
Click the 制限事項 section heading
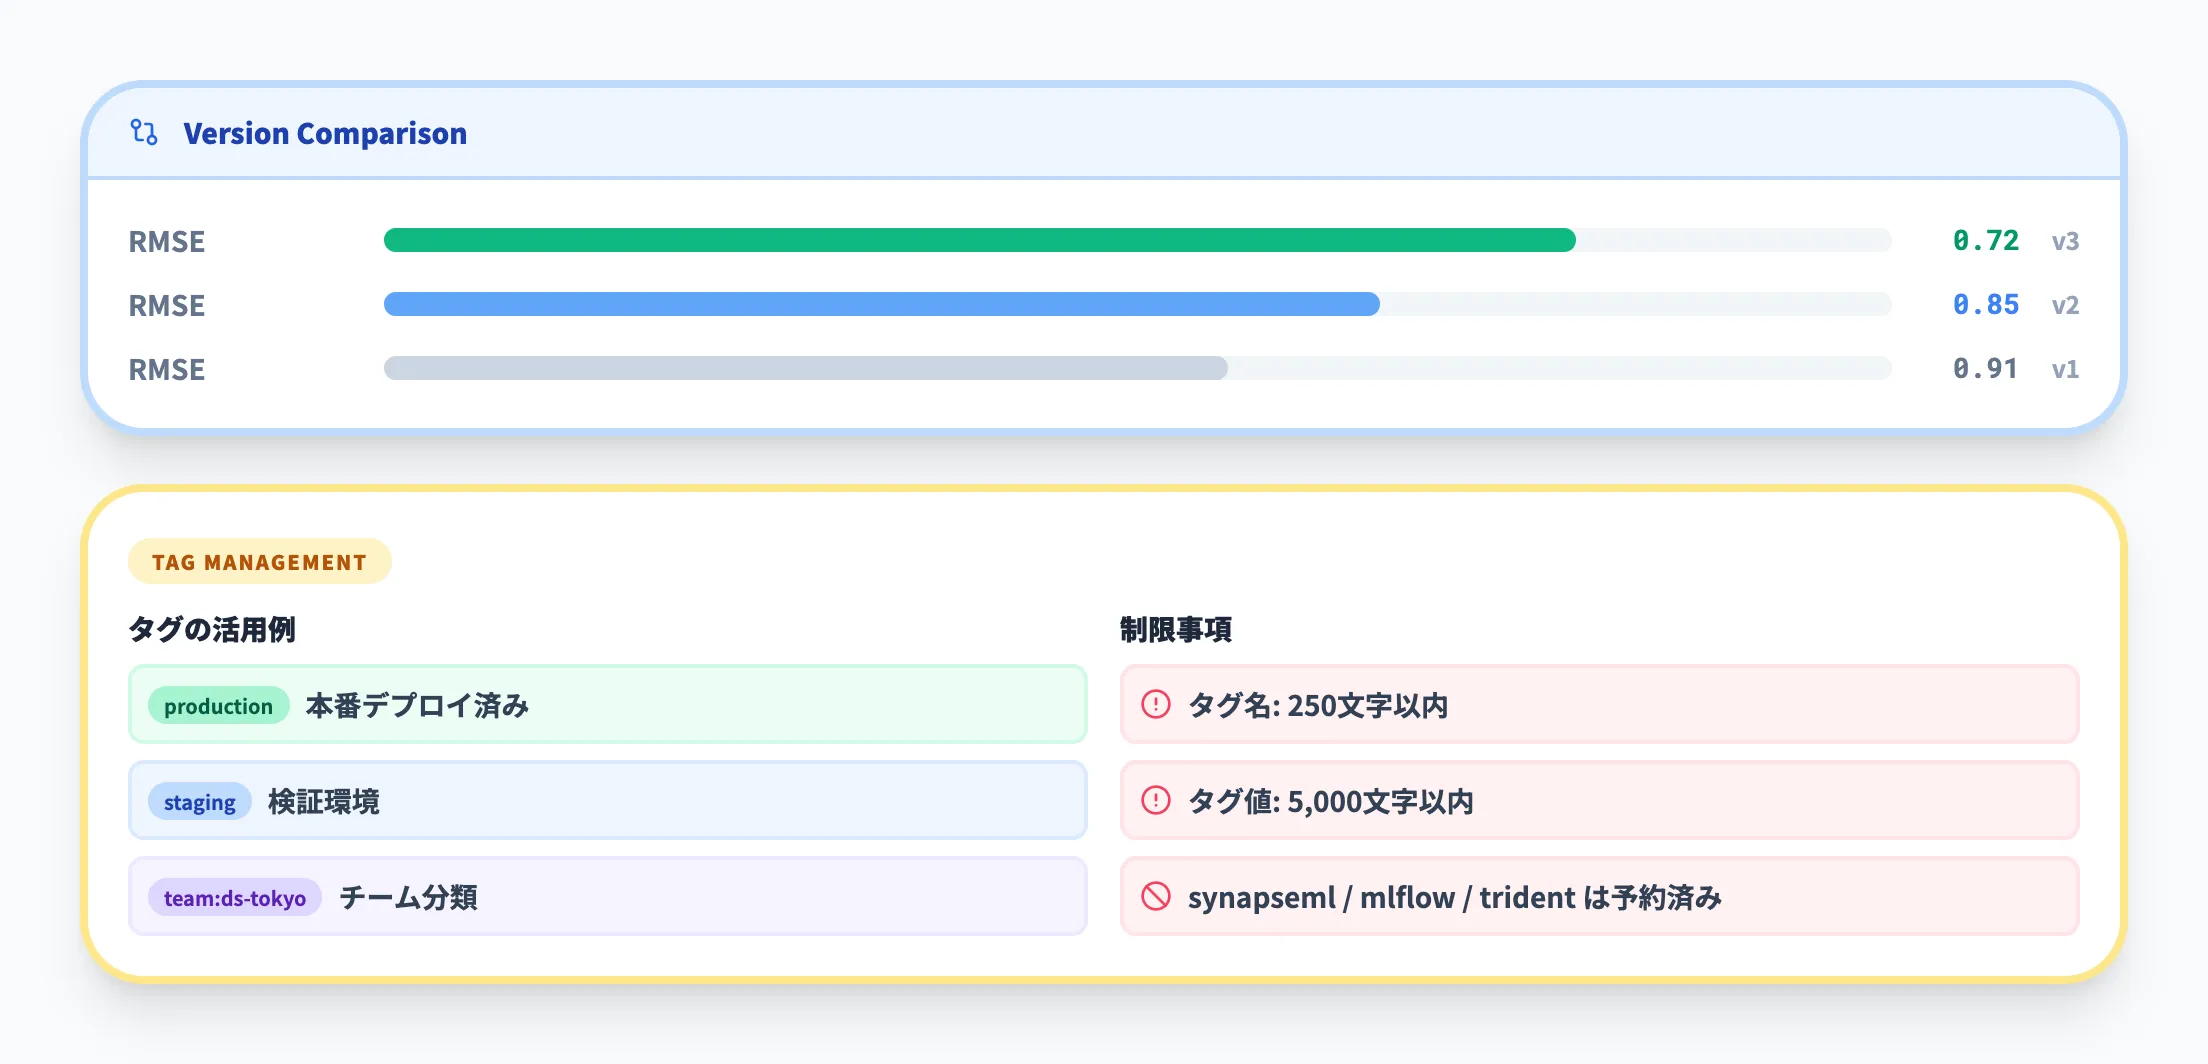click(1176, 630)
